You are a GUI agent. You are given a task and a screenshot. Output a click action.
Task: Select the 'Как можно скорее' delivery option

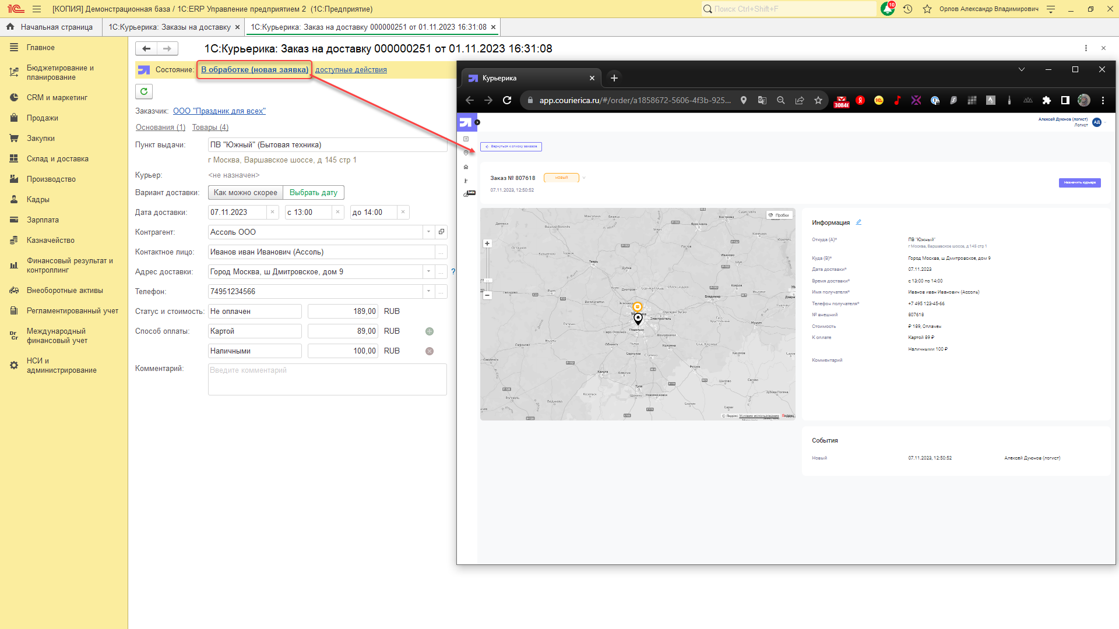pos(245,192)
